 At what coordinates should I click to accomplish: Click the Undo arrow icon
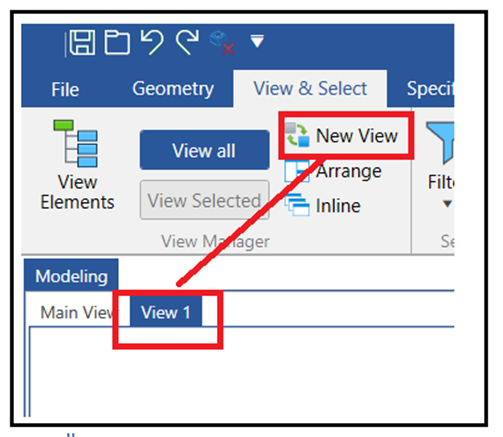(x=152, y=42)
